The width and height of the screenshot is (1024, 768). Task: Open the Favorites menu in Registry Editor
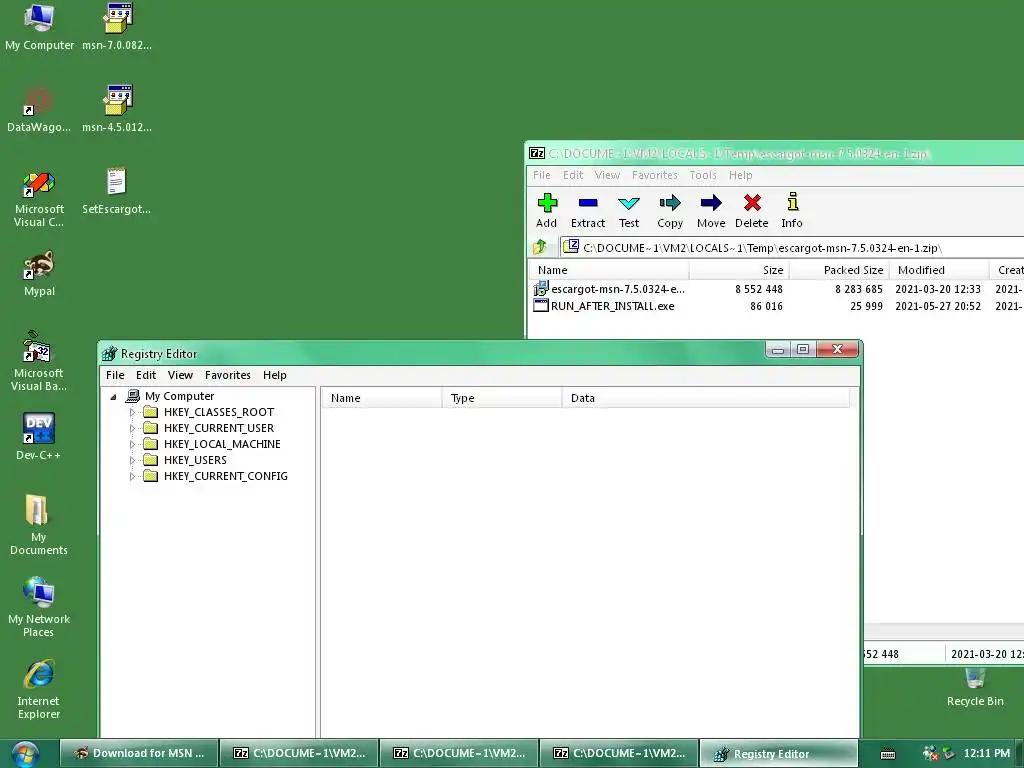pyautogui.click(x=227, y=375)
